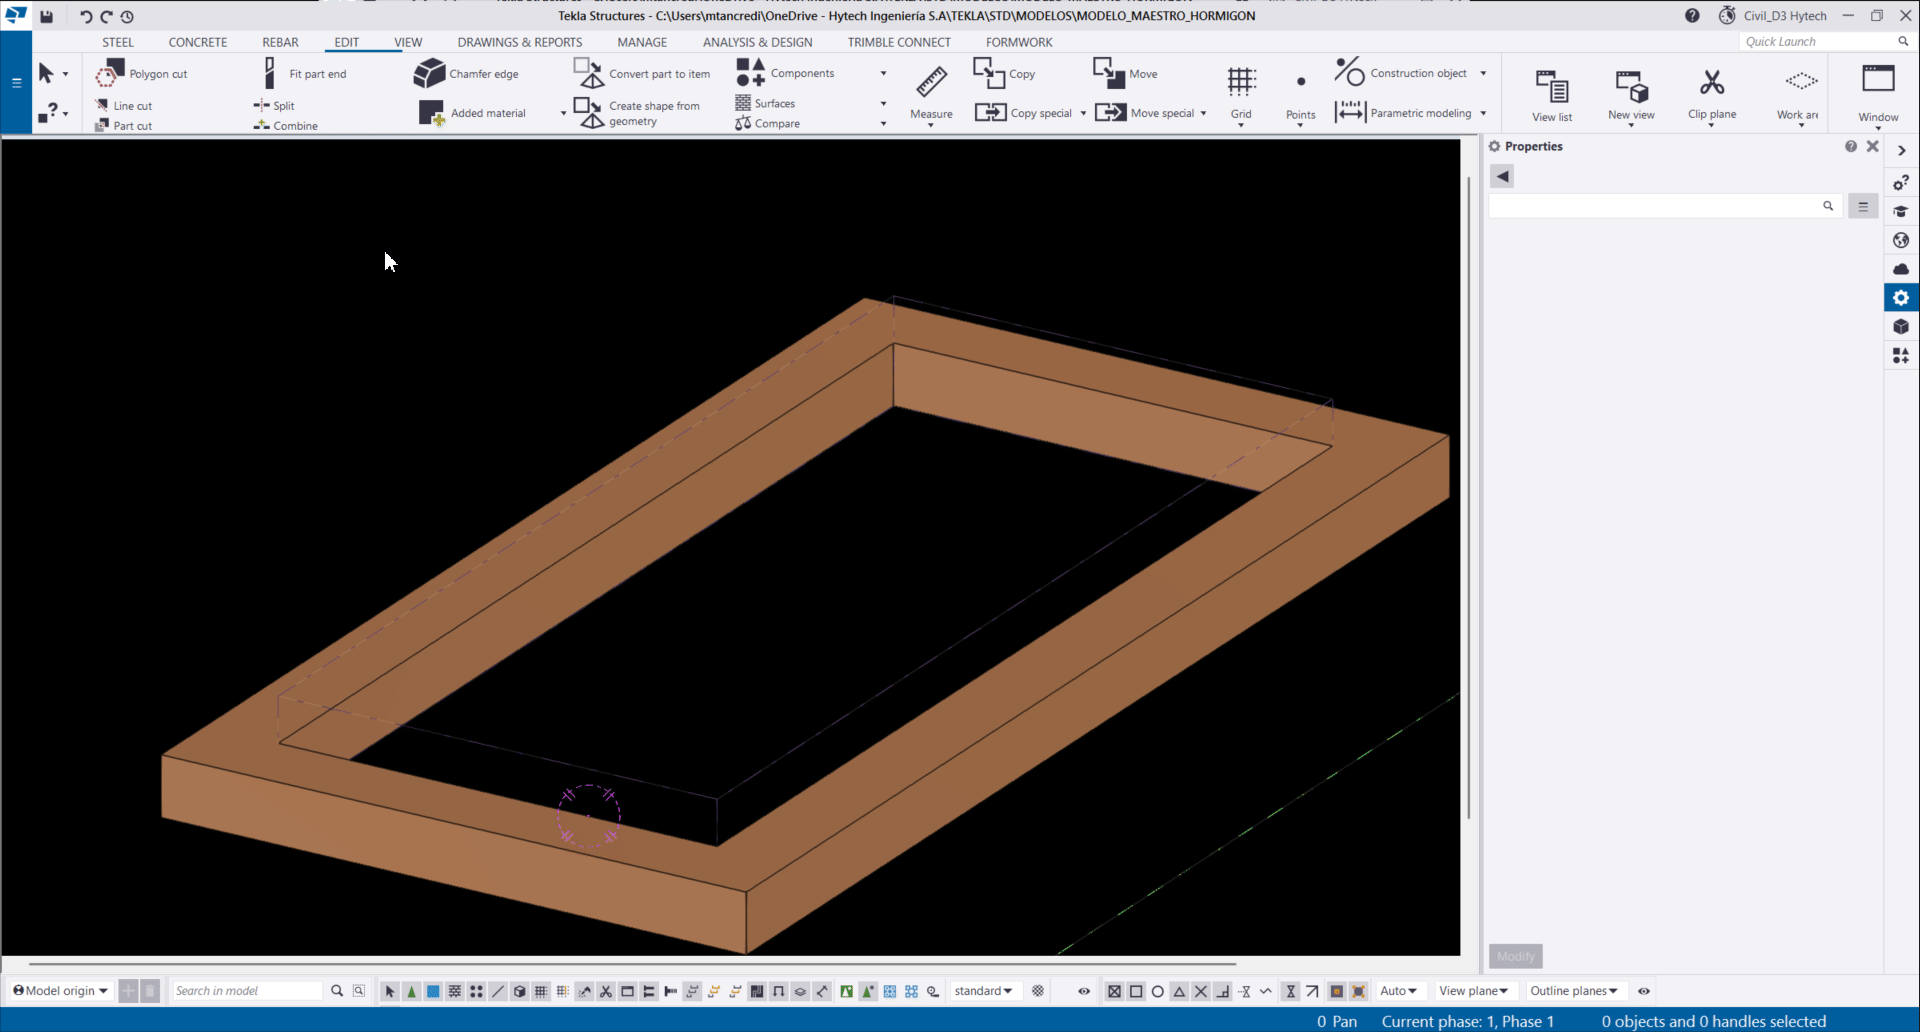Choose the Clip plane scissors icon
This screenshot has height=1032, width=1920.
coord(1711,83)
